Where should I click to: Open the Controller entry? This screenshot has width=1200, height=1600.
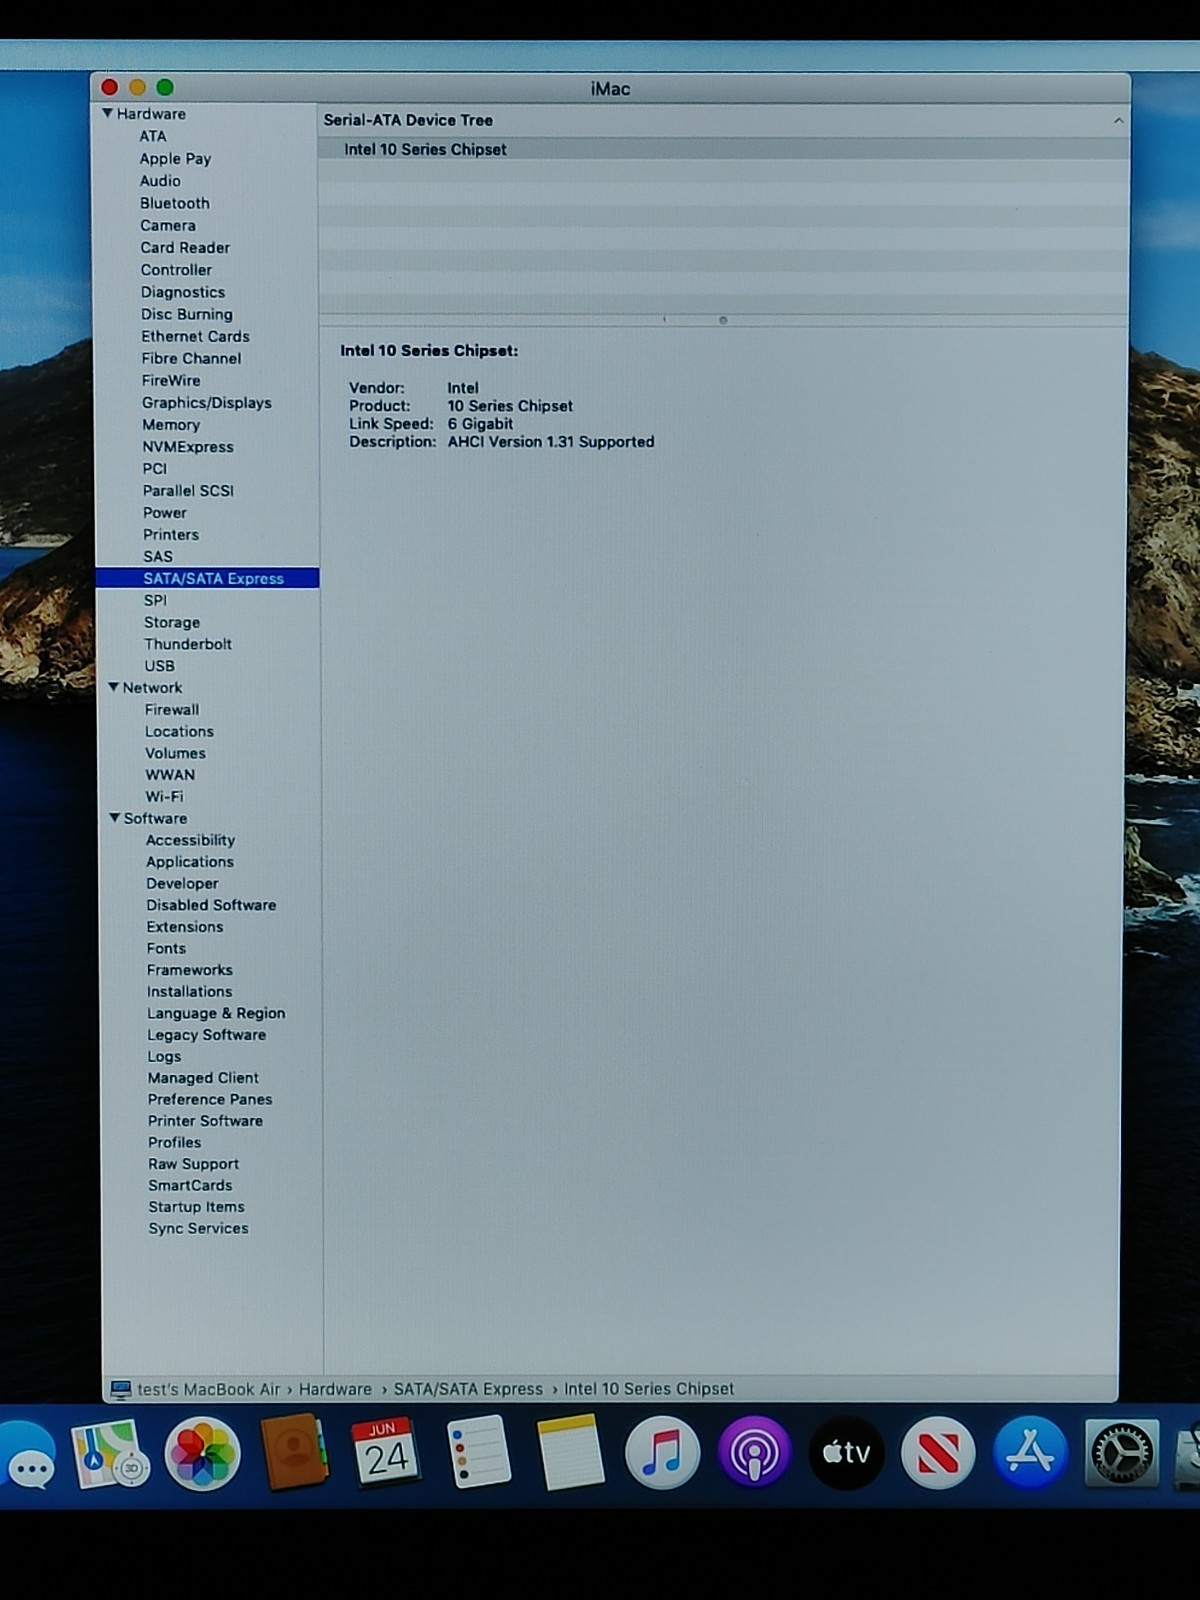pos(176,269)
